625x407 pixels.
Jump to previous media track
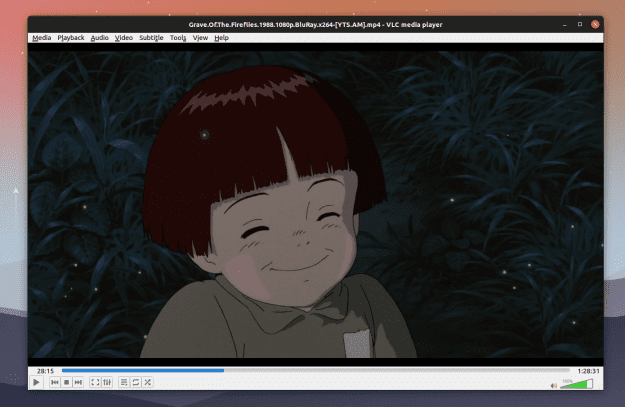pos(55,382)
